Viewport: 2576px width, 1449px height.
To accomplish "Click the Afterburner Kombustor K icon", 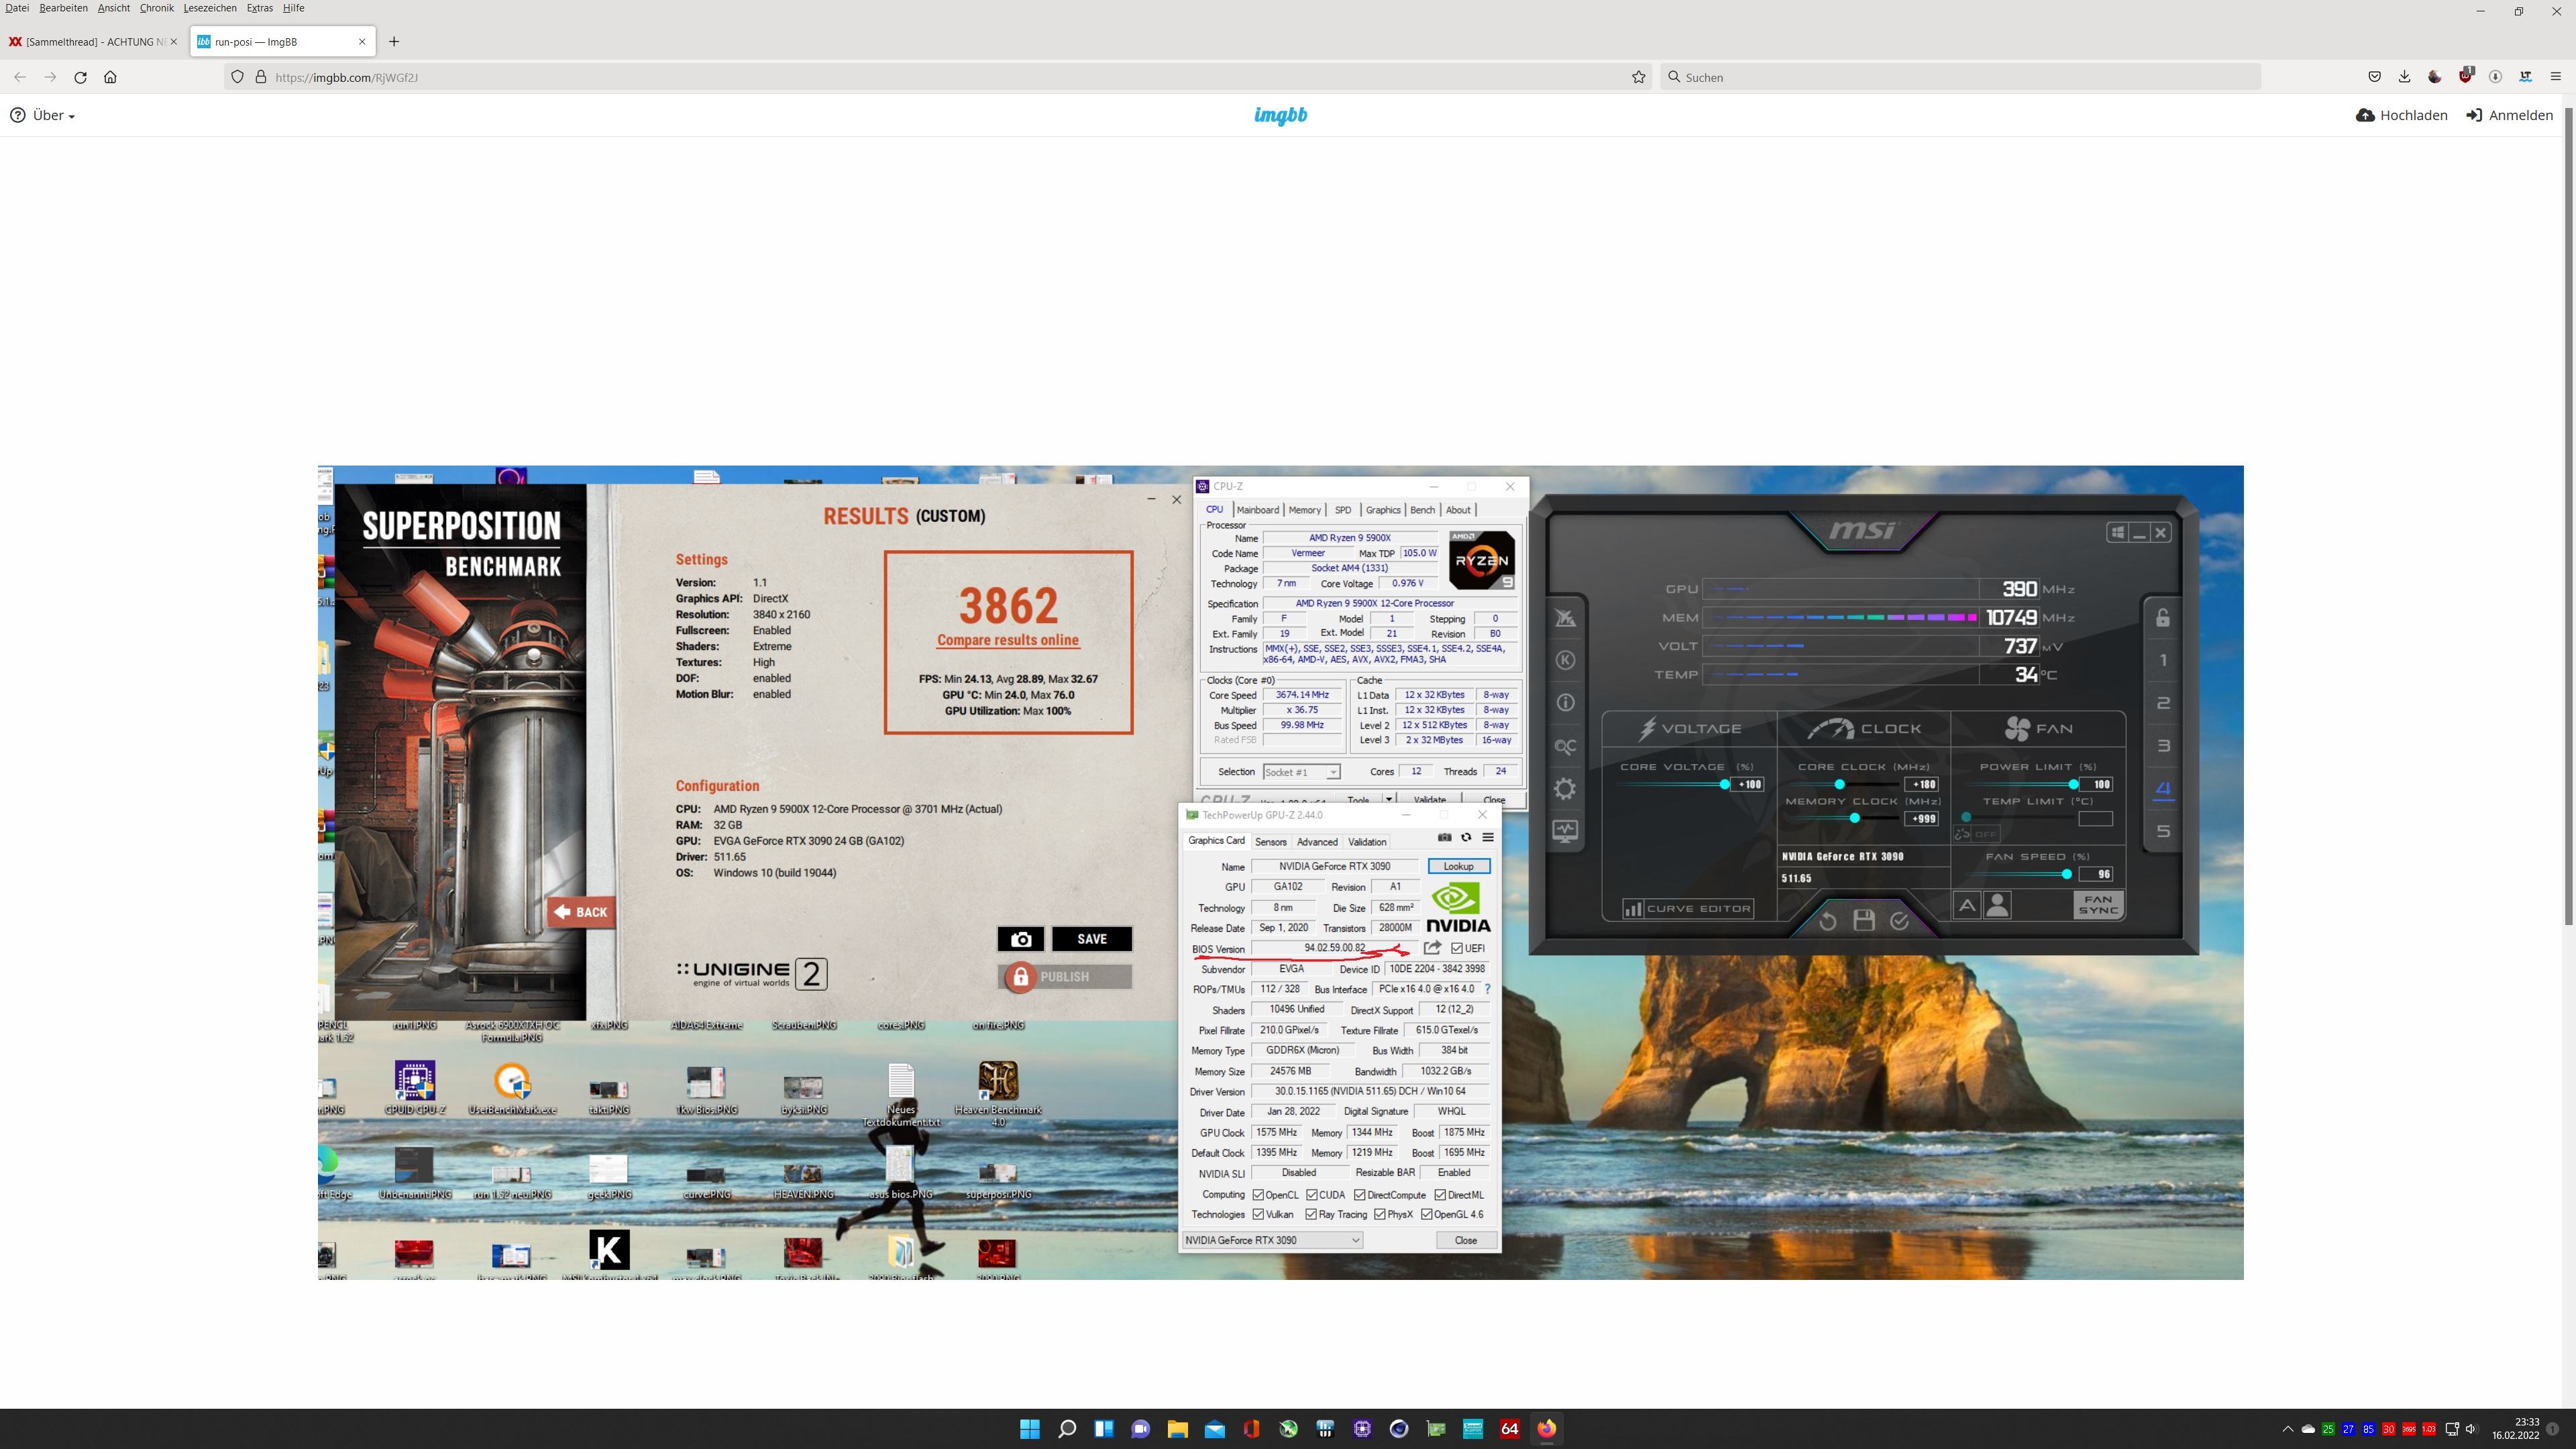I will click(x=1565, y=660).
